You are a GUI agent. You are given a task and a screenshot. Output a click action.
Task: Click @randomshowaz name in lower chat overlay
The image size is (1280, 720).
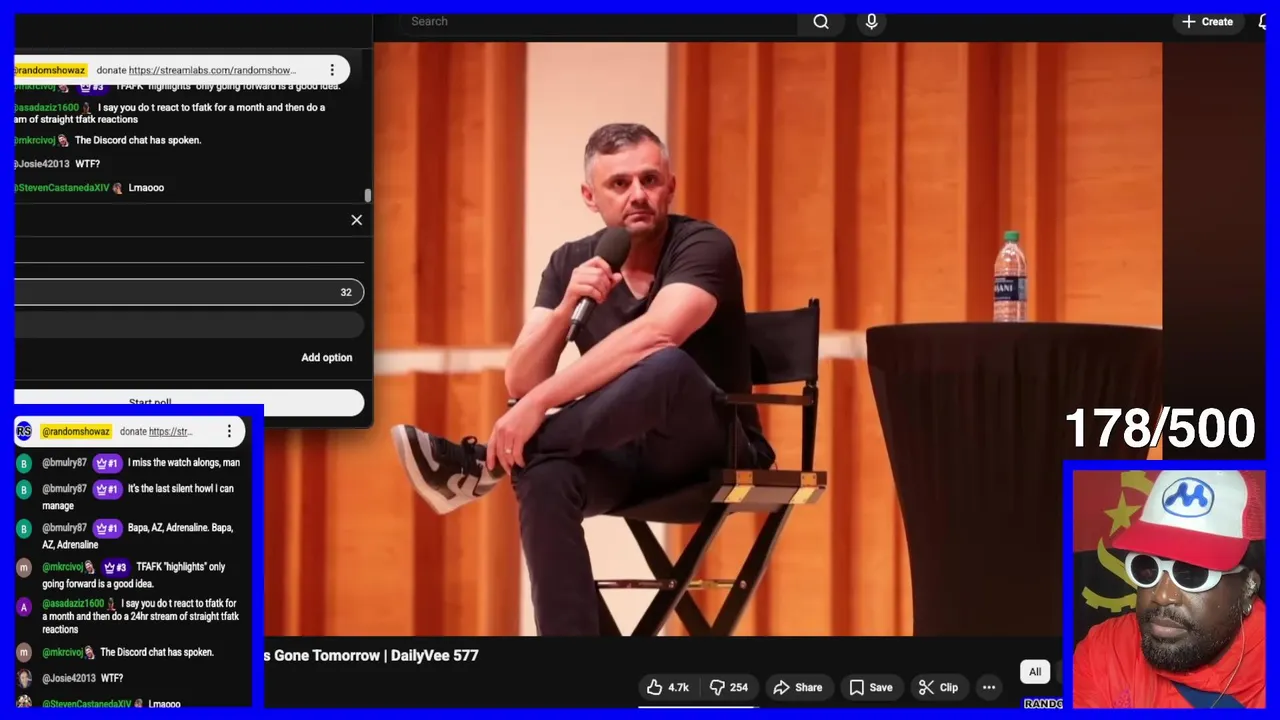[76, 431]
